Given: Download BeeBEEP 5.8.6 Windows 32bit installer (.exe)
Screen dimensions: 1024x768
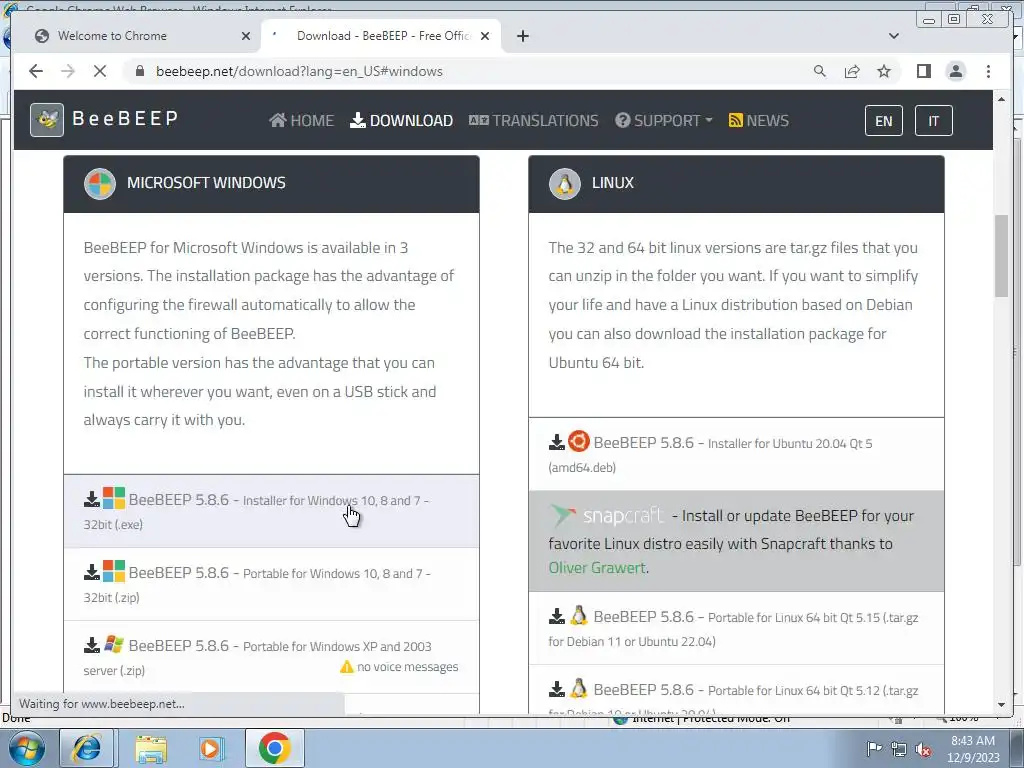Looking at the screenshot, I should point(271,511).
